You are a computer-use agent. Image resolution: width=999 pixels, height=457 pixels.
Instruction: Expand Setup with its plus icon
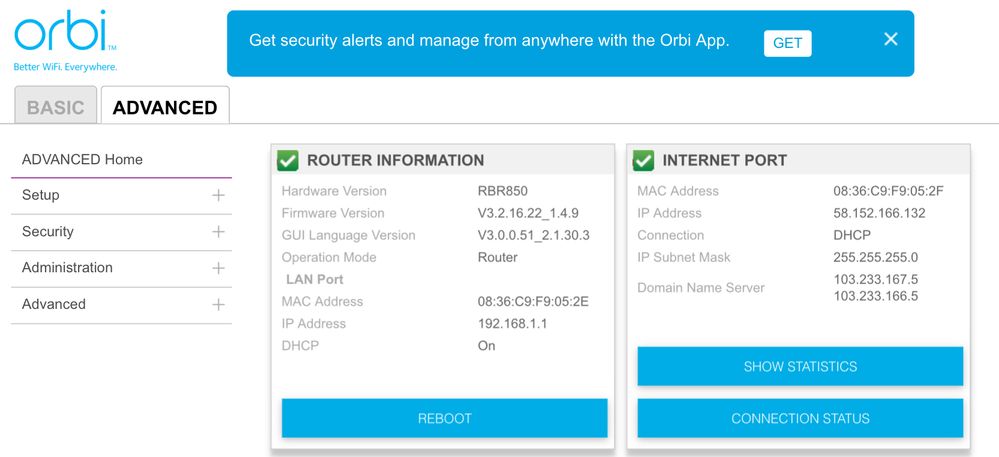click(219, 196)
